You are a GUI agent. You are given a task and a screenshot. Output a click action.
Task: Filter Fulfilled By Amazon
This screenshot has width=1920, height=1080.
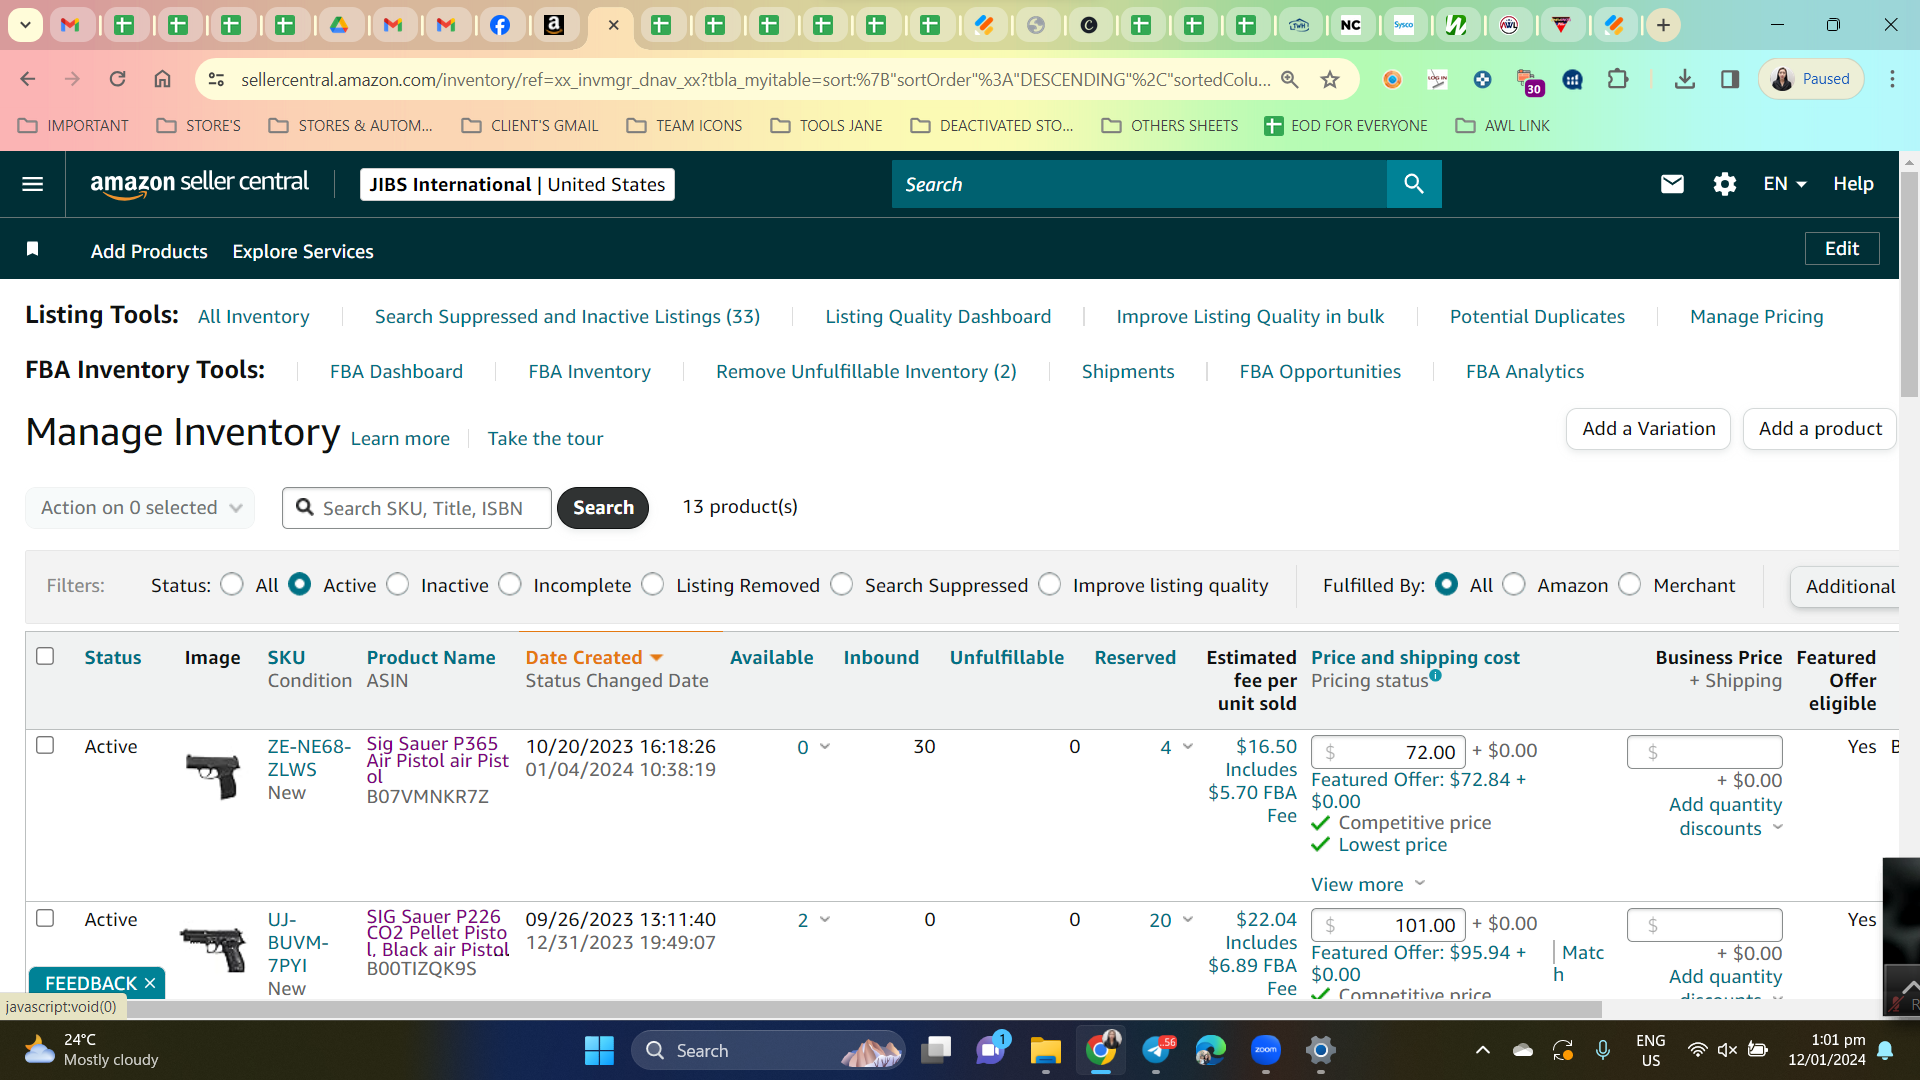point(1514,584)
